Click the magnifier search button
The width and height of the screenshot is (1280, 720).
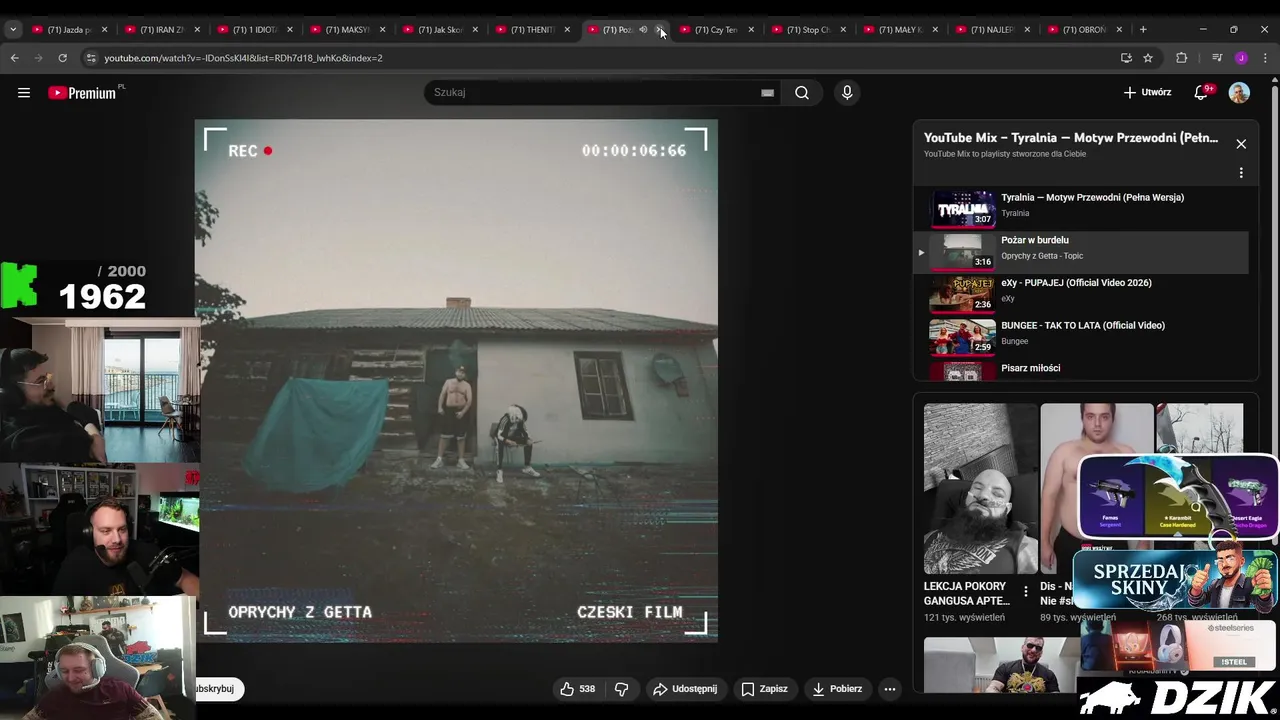(x=802, y=93)
